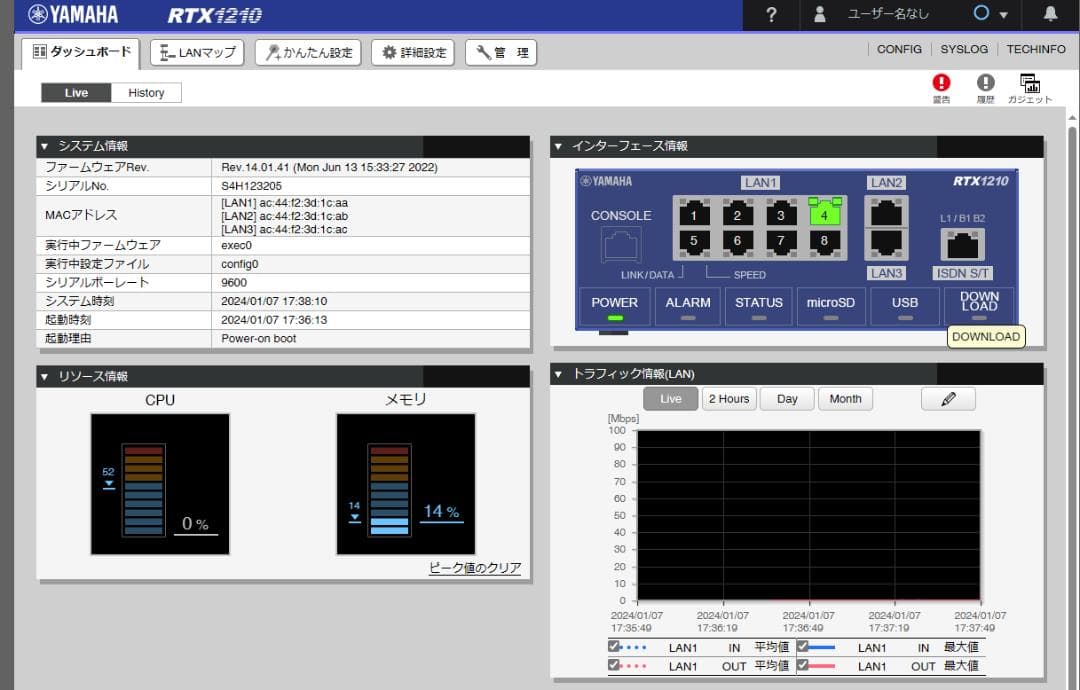Open the CONFIG link
1080x690 pixels.
coord(899,49)
